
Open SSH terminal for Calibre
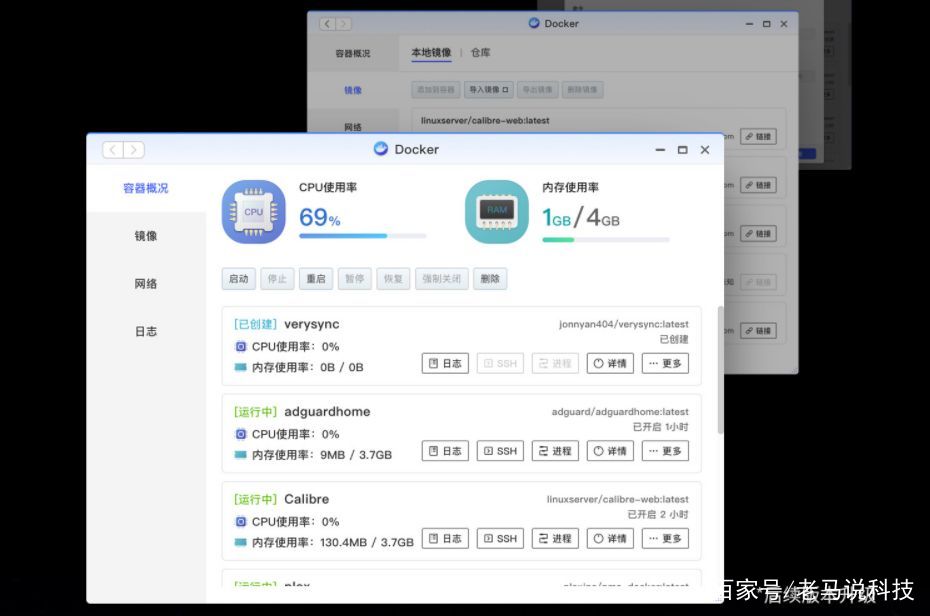point(501,538)
